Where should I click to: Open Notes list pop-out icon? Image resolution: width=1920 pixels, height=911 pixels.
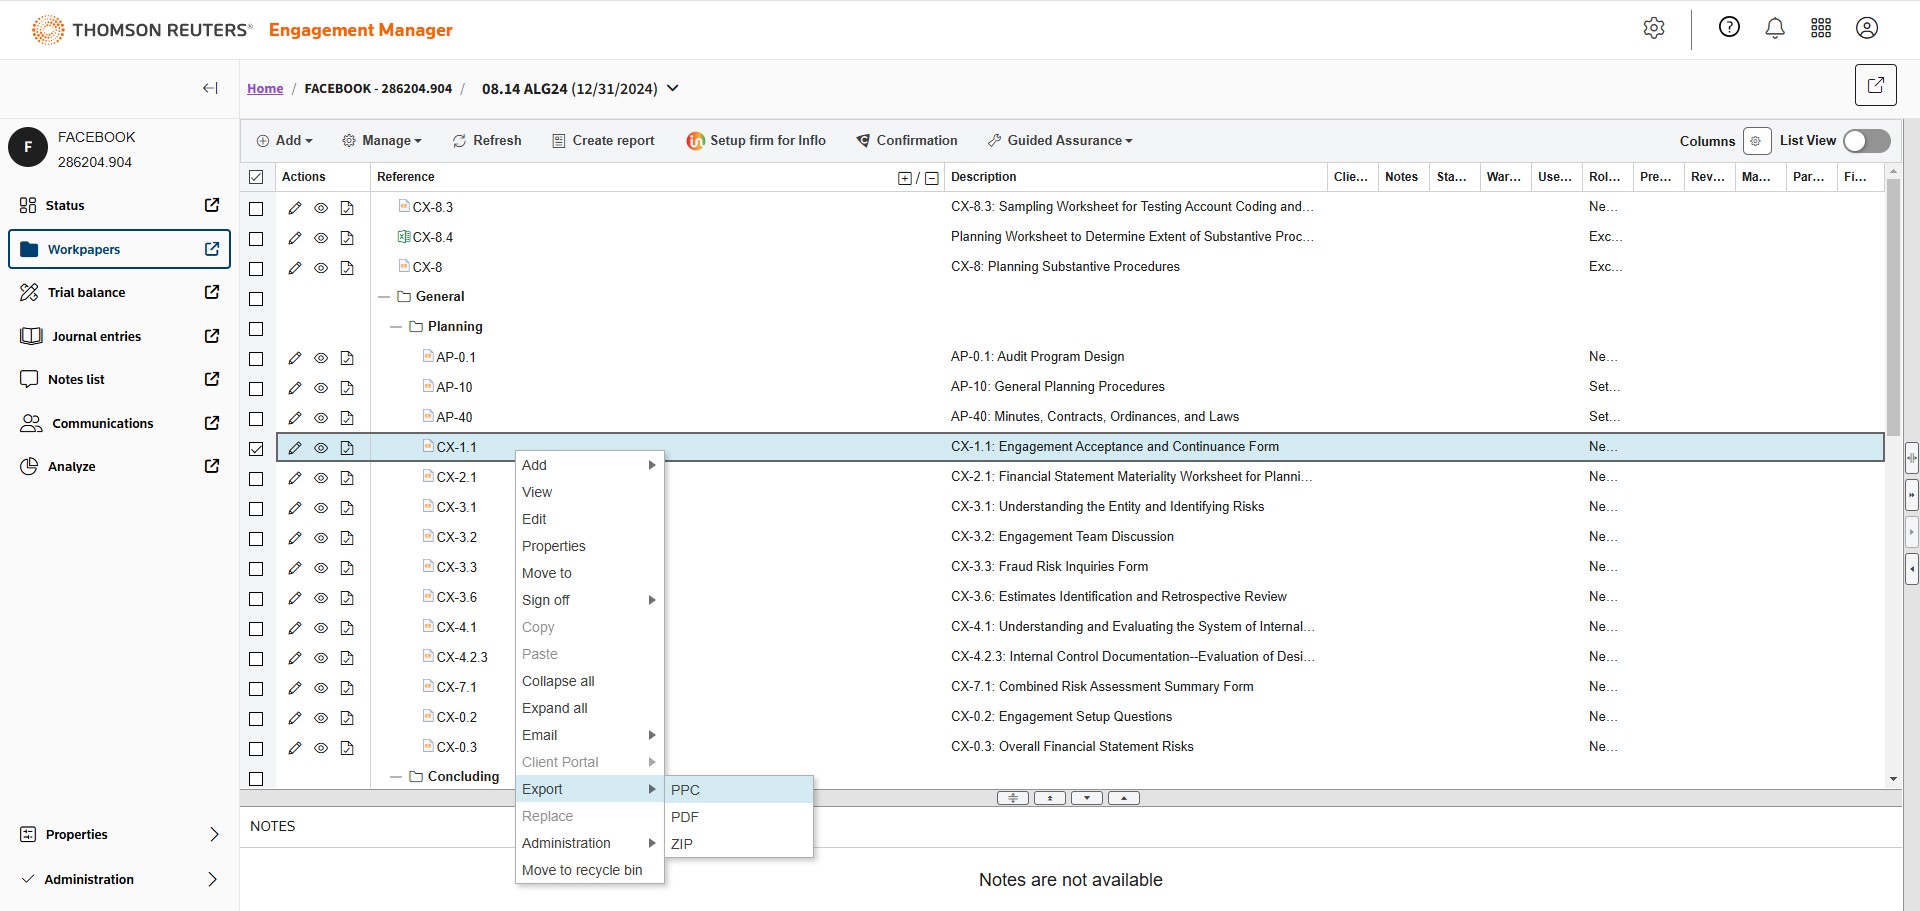[212, 379]
